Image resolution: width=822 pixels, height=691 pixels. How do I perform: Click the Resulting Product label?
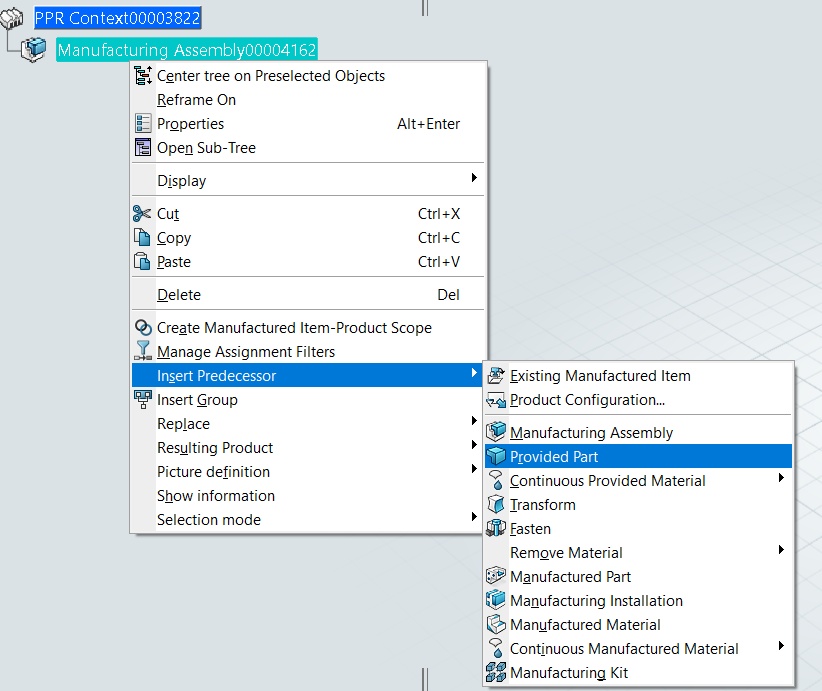pyautogui.click(x=215, y=448)
